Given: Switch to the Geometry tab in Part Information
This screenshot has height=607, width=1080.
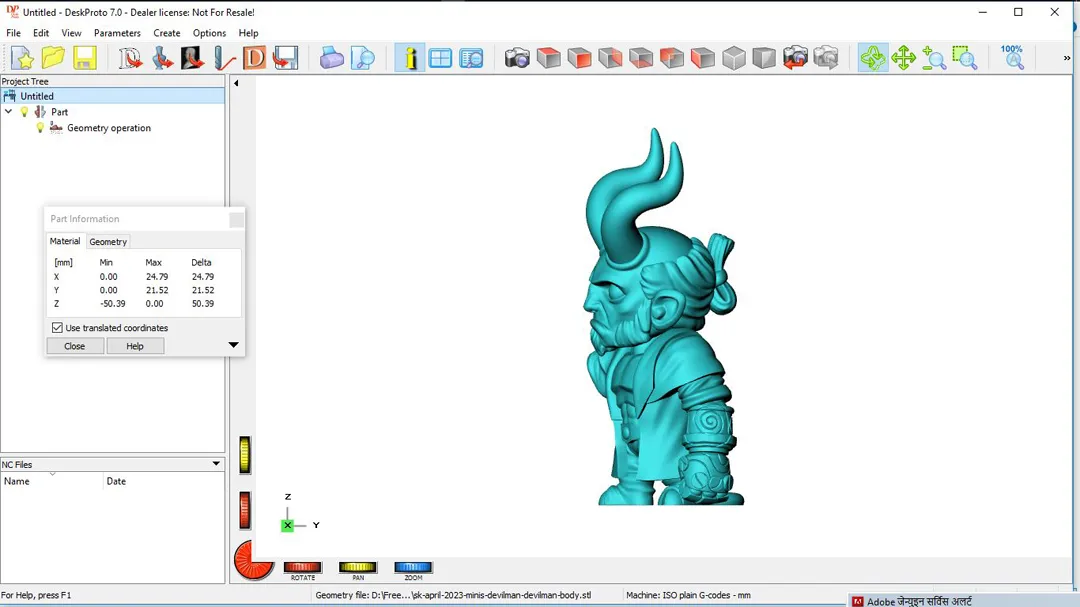Looking at the screenshot, I should 108,242.
